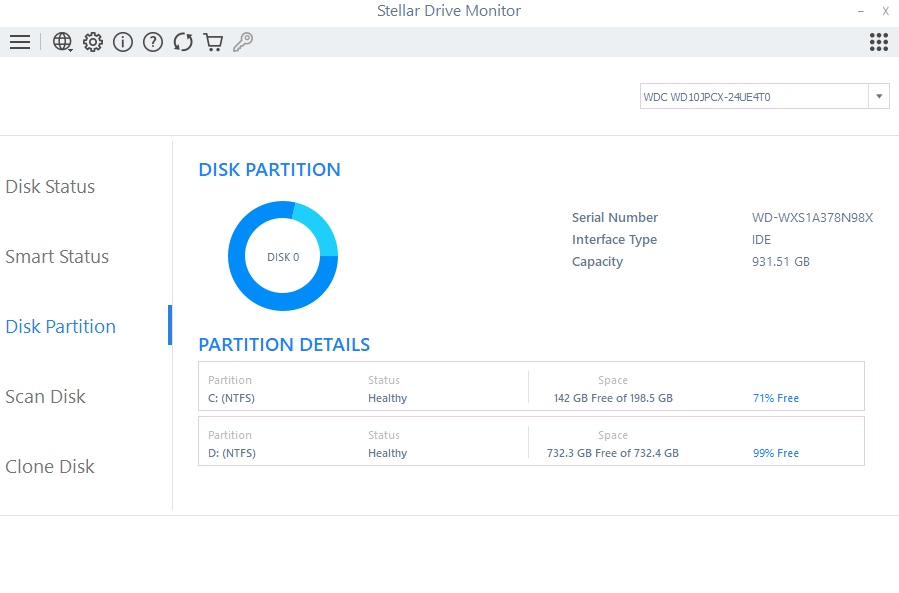Open Smart Status section

[57, 256]
